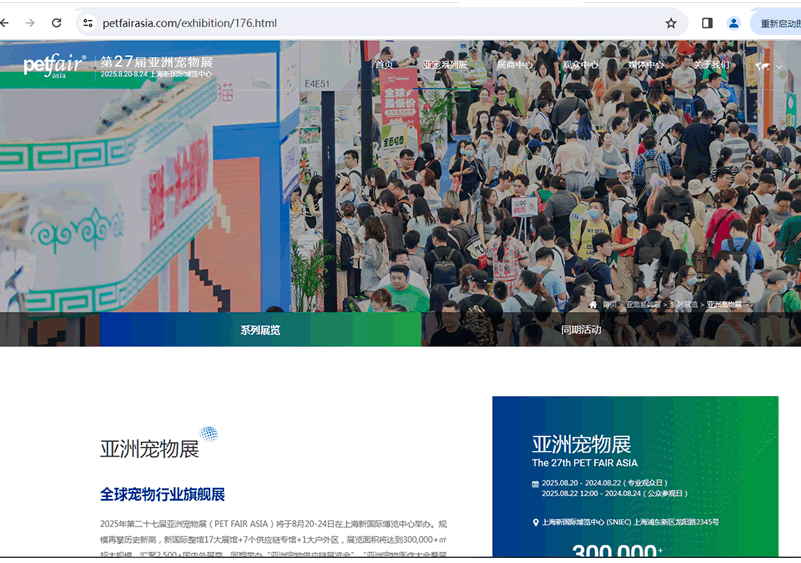Click the browser forward arrow
The height and width of the screenshot is (563, 801).
(x=30, y=23)
